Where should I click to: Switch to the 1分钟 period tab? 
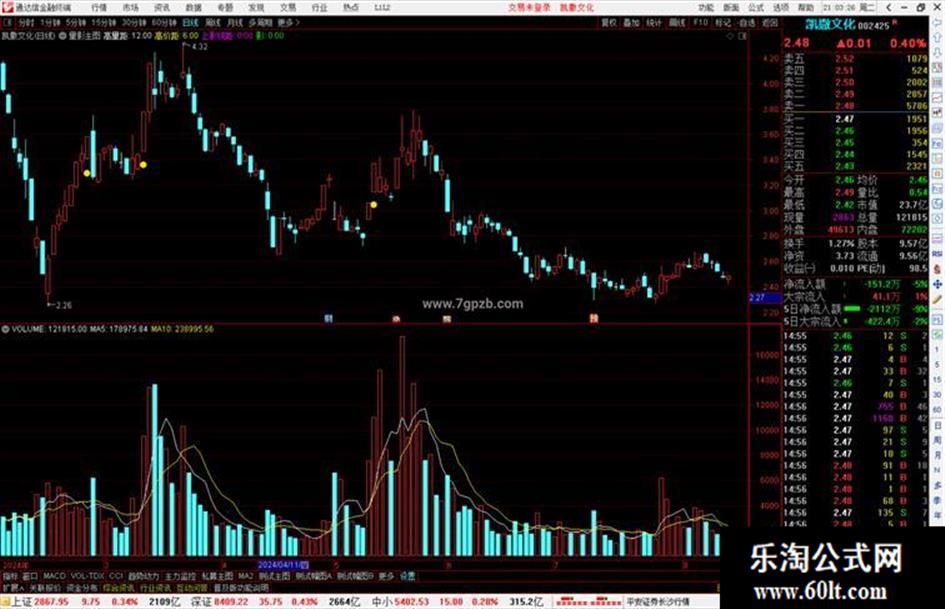click(50, 22)
